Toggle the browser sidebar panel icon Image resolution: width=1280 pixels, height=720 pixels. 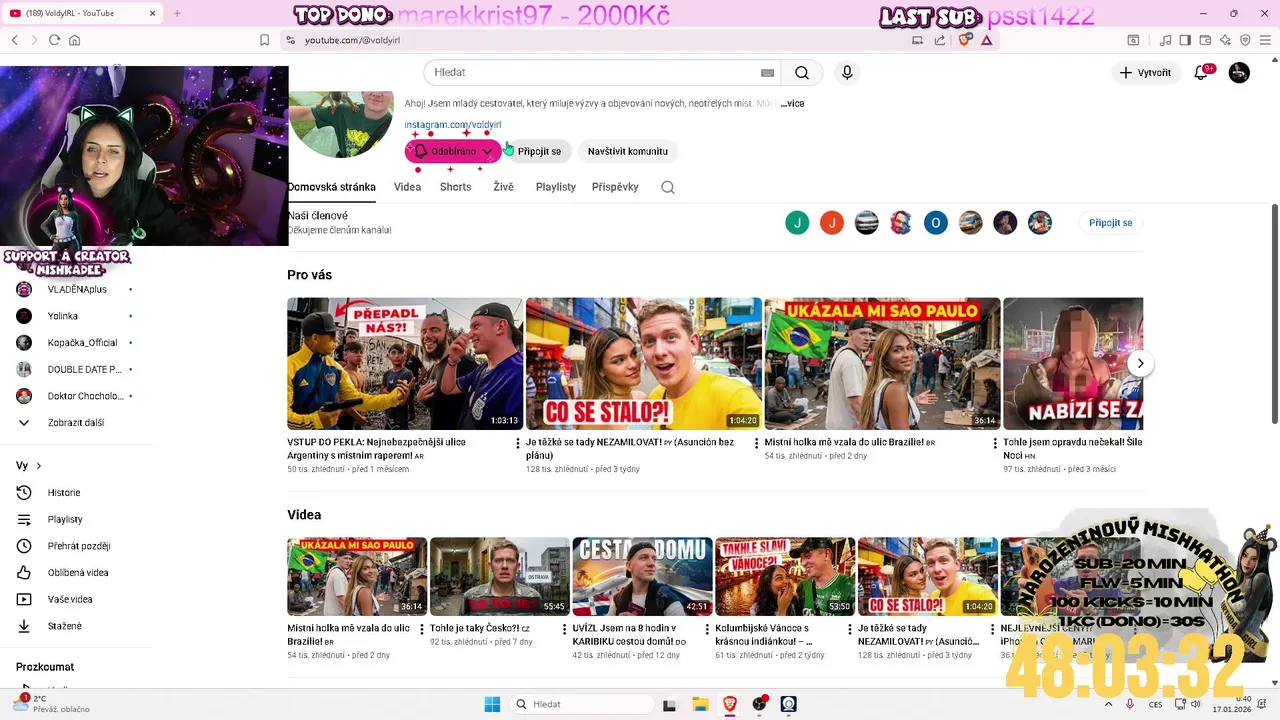(x=1185, y=40)
